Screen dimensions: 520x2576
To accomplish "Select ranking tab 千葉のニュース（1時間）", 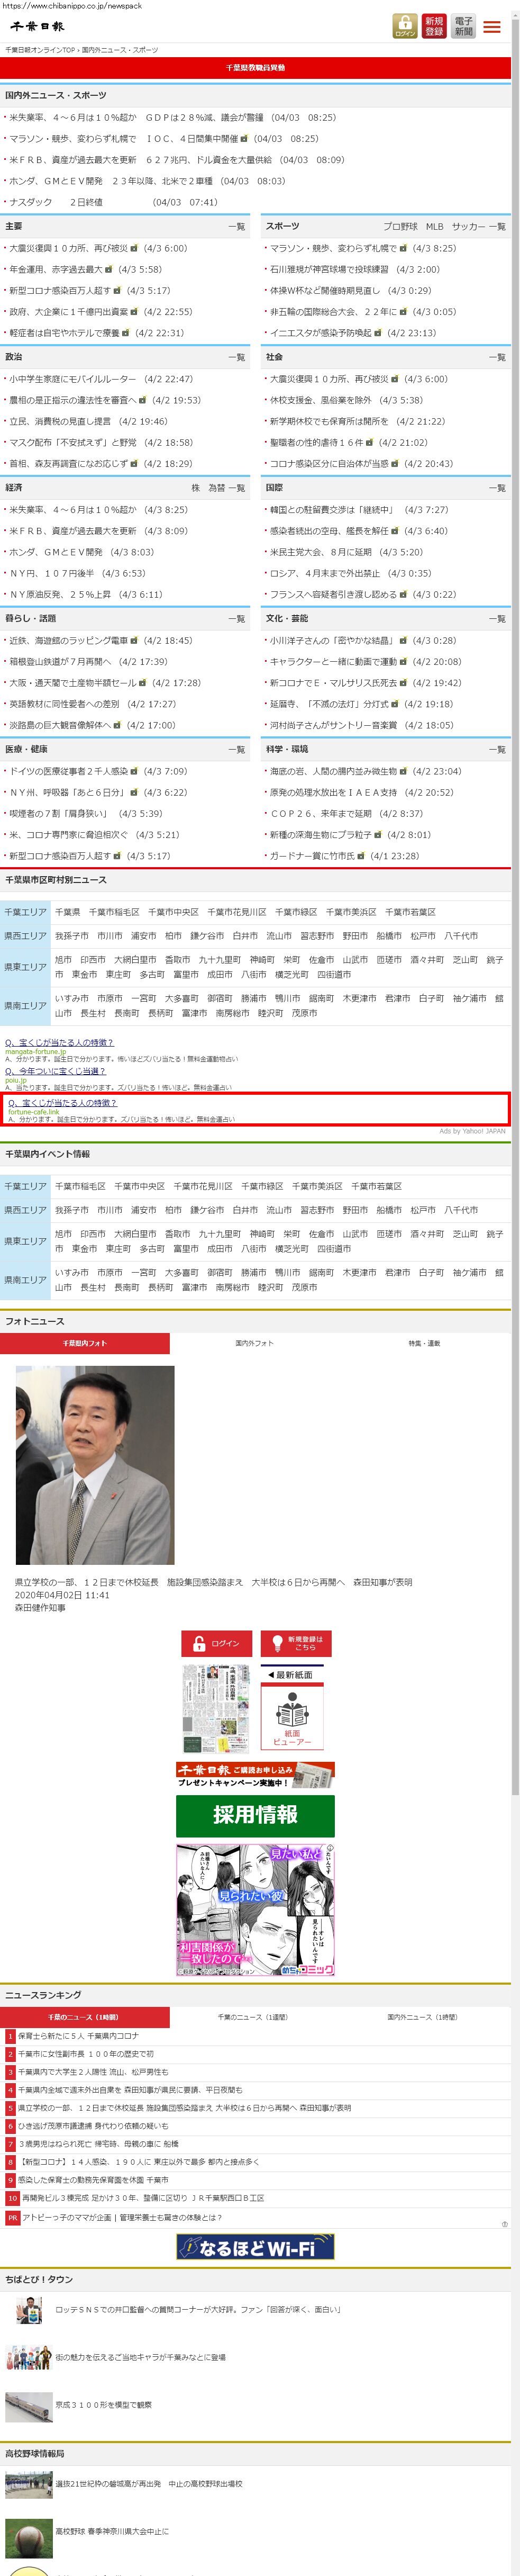I will click(84, 2017).
